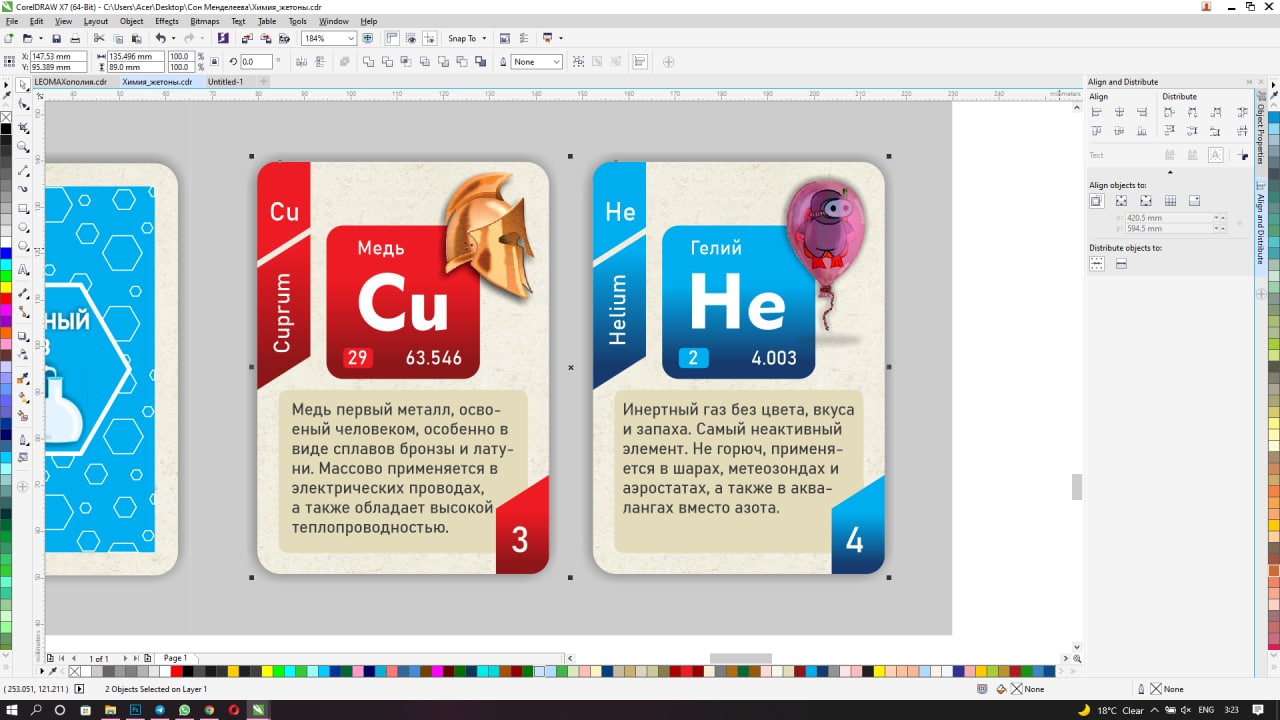
Task: Switch to LEOMAXополия.cdr document tab
Action: 70,82
